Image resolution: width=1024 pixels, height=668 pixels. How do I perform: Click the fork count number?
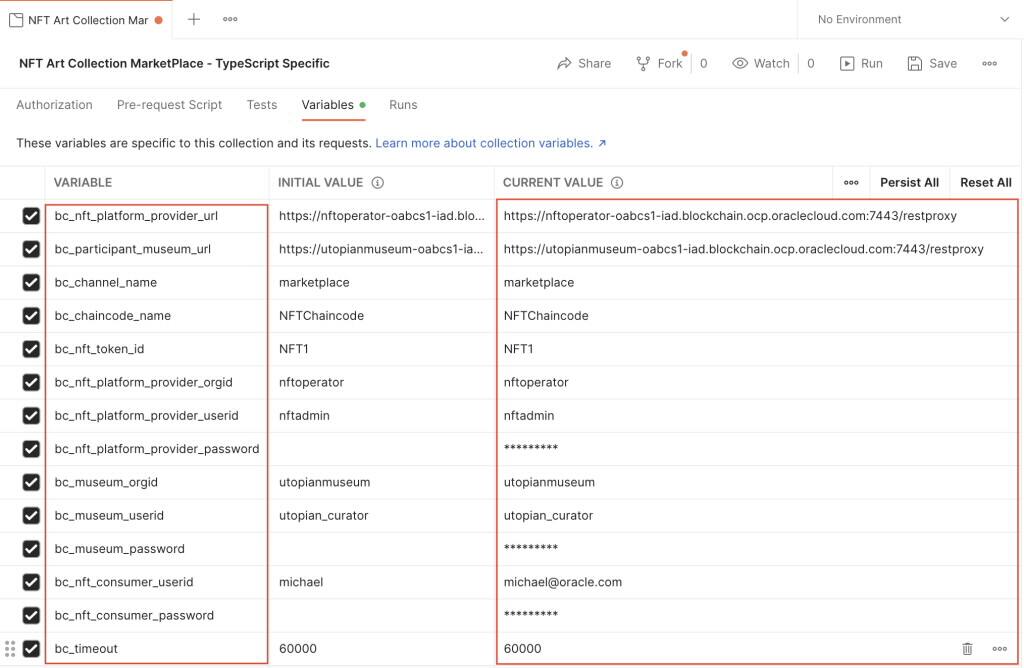point(703,63)
